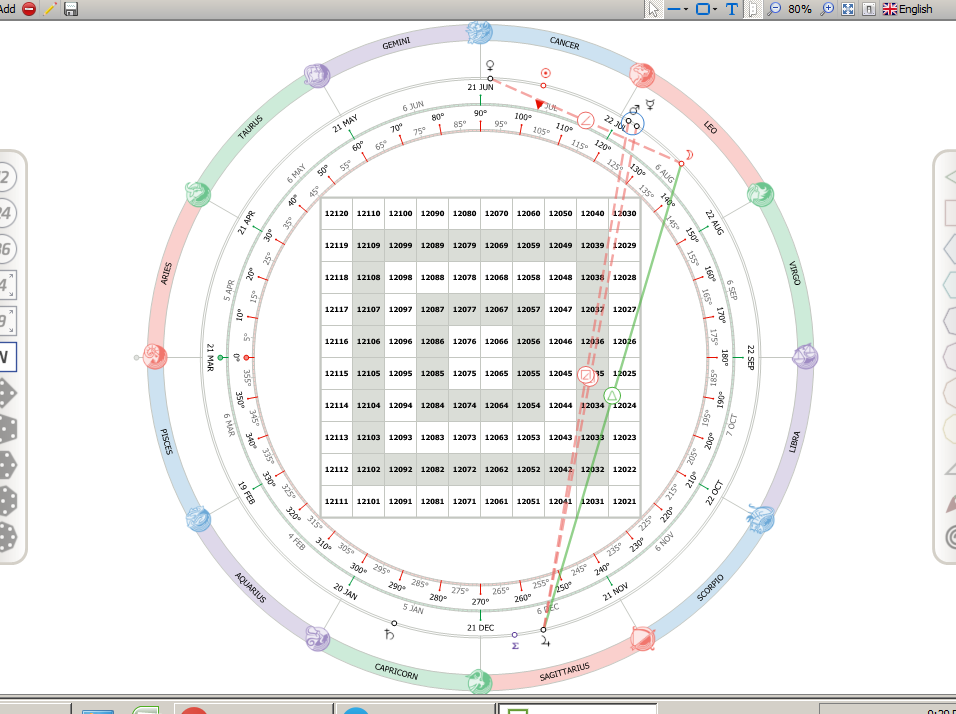Click the save floppy disk icon
The height and width of the screenshot is (714, 956).
click(71, 9)
